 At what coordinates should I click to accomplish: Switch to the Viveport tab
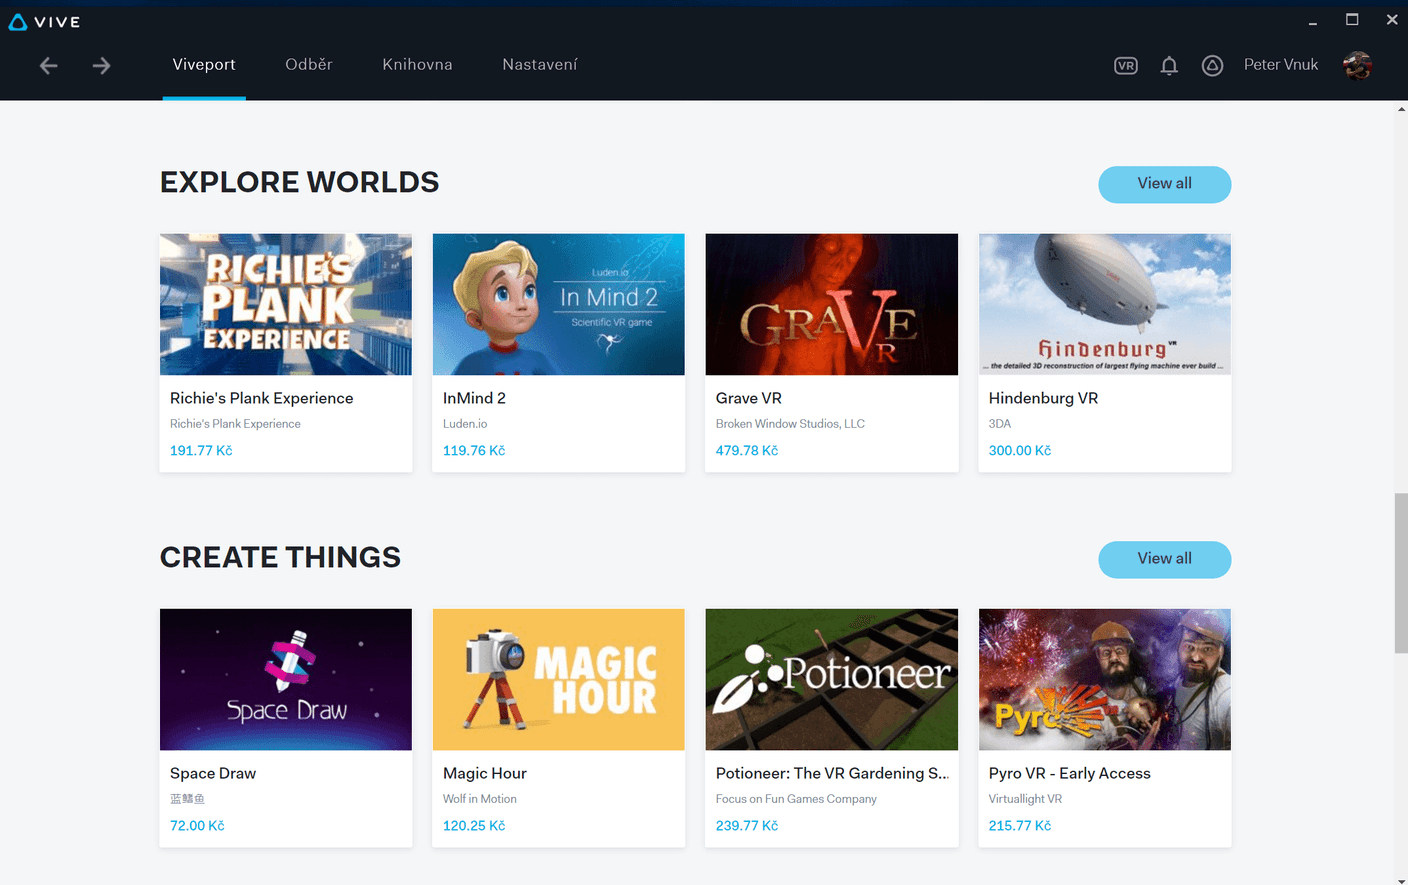pos(204,64)
